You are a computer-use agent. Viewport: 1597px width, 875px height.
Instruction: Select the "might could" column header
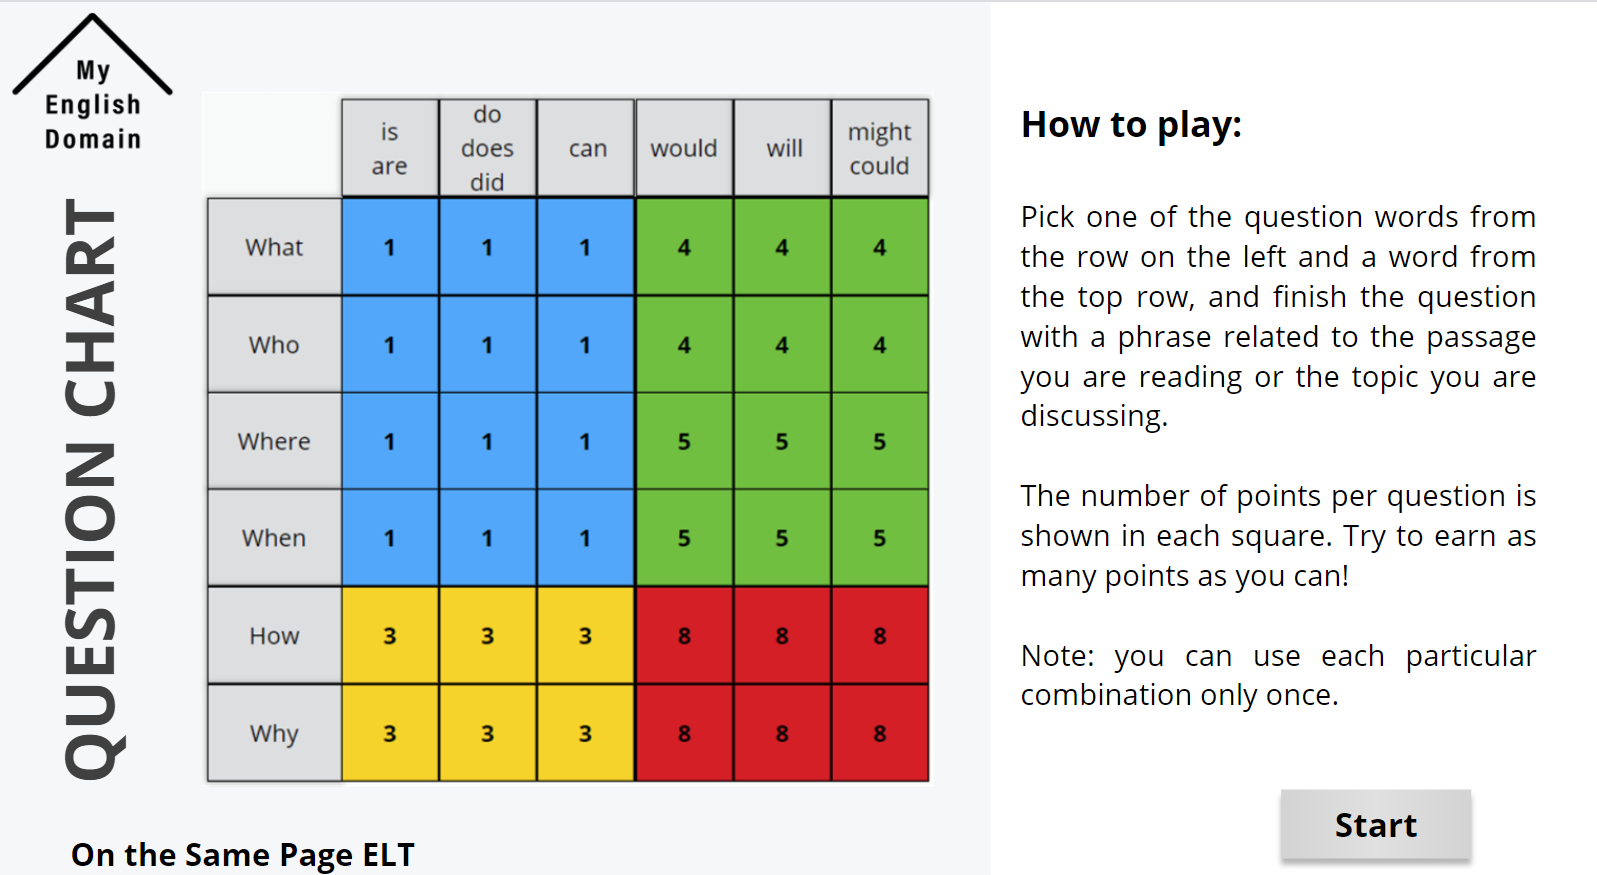pyautogui.click(x=880, y=148)
